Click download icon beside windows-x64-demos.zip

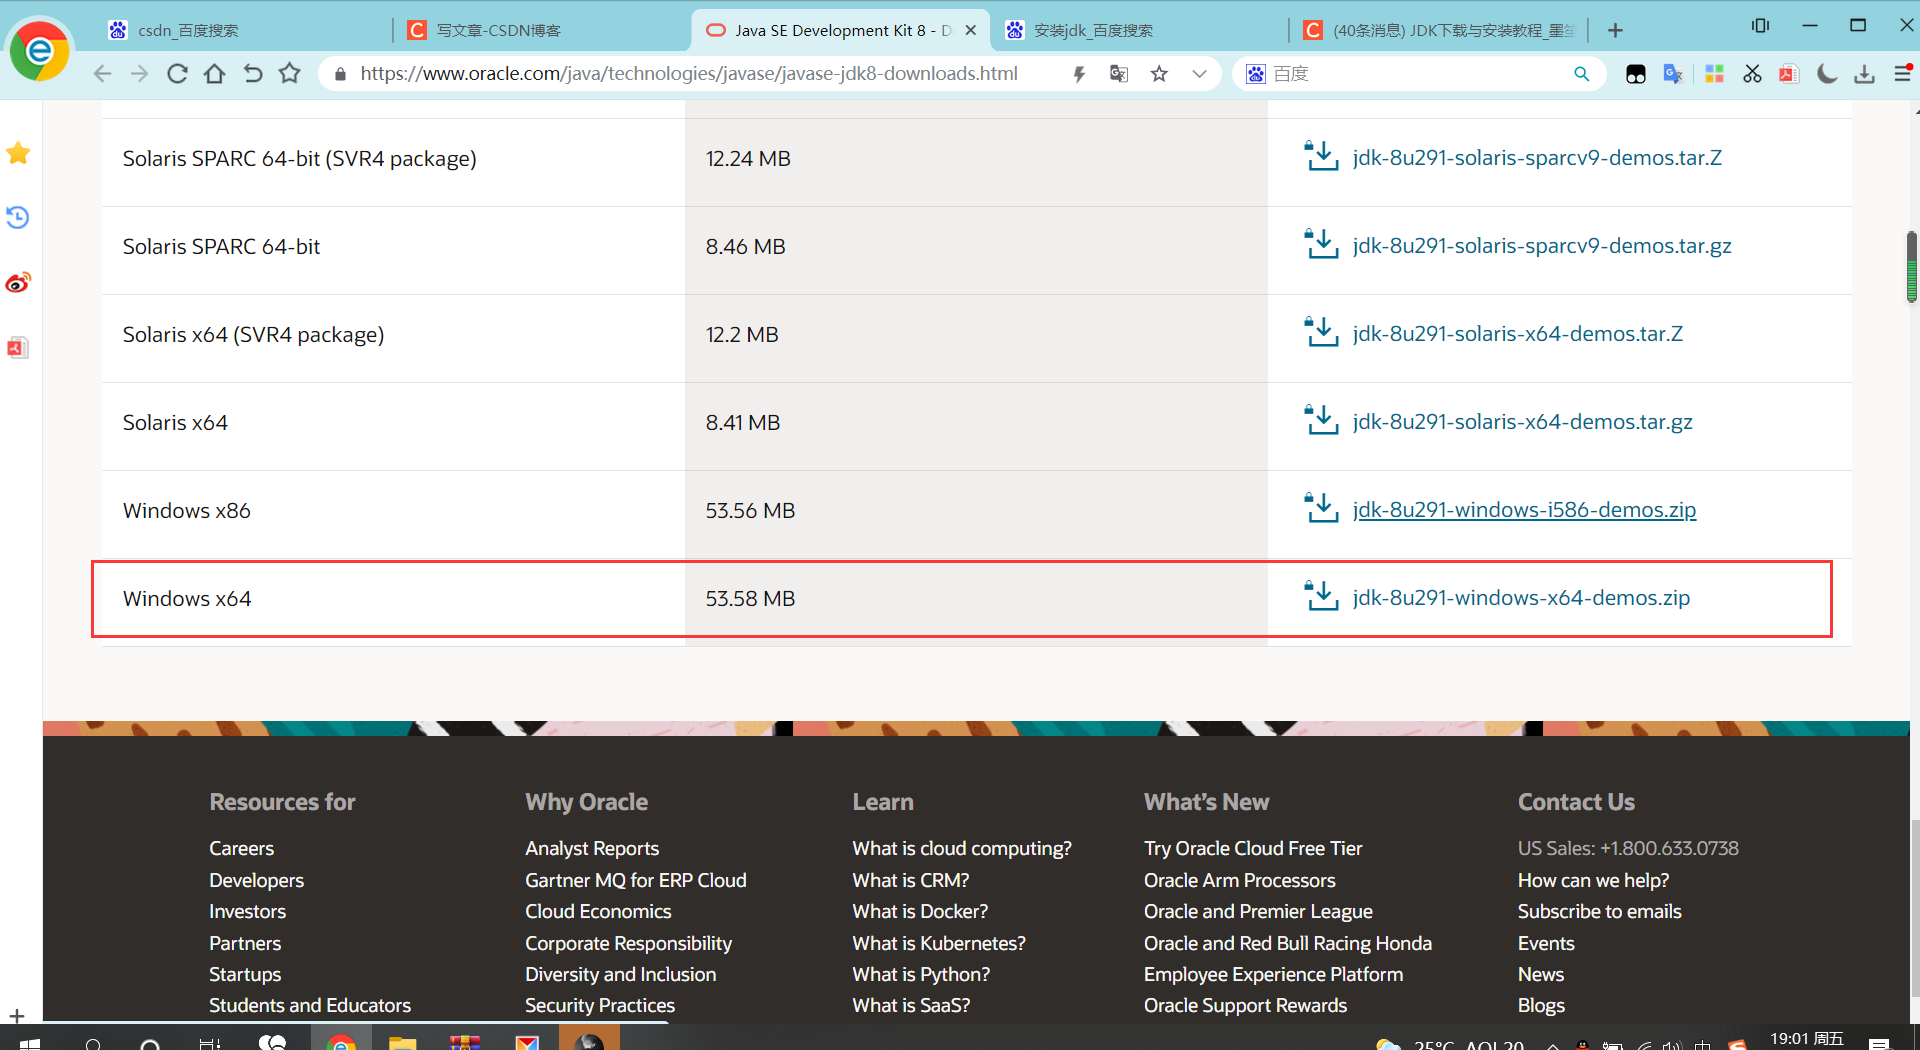coord(1321,595)
